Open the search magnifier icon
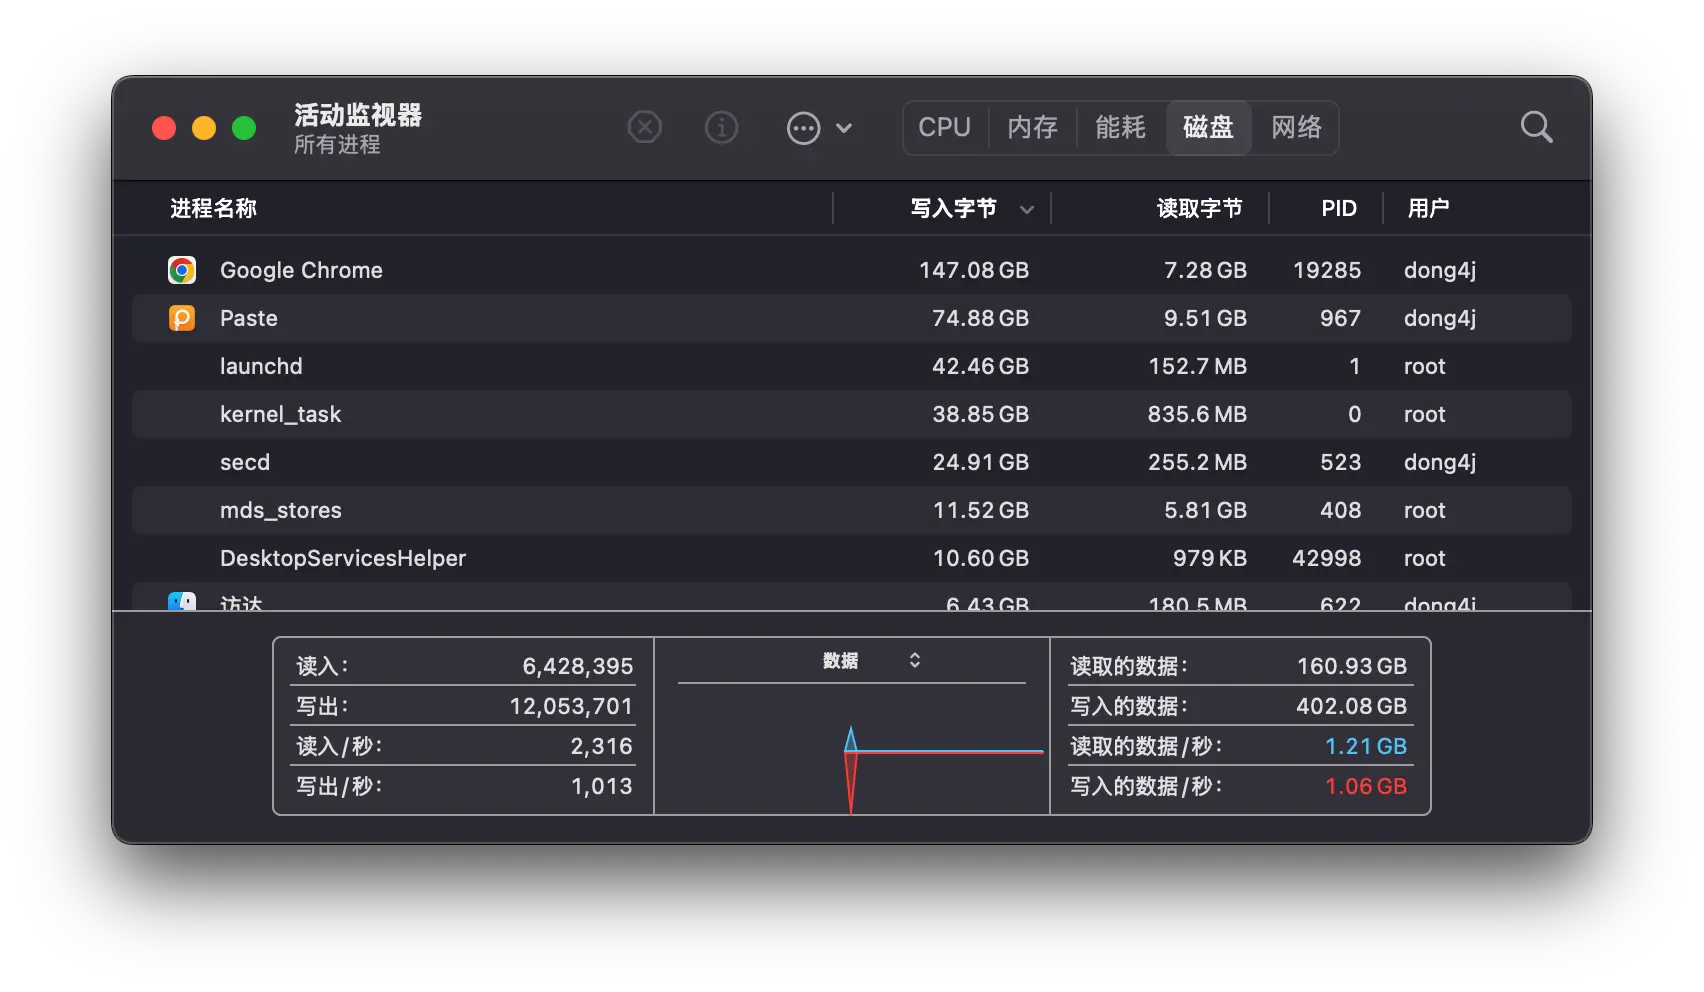This screenshot has width=1704, height=992. tap(1536, 128)
